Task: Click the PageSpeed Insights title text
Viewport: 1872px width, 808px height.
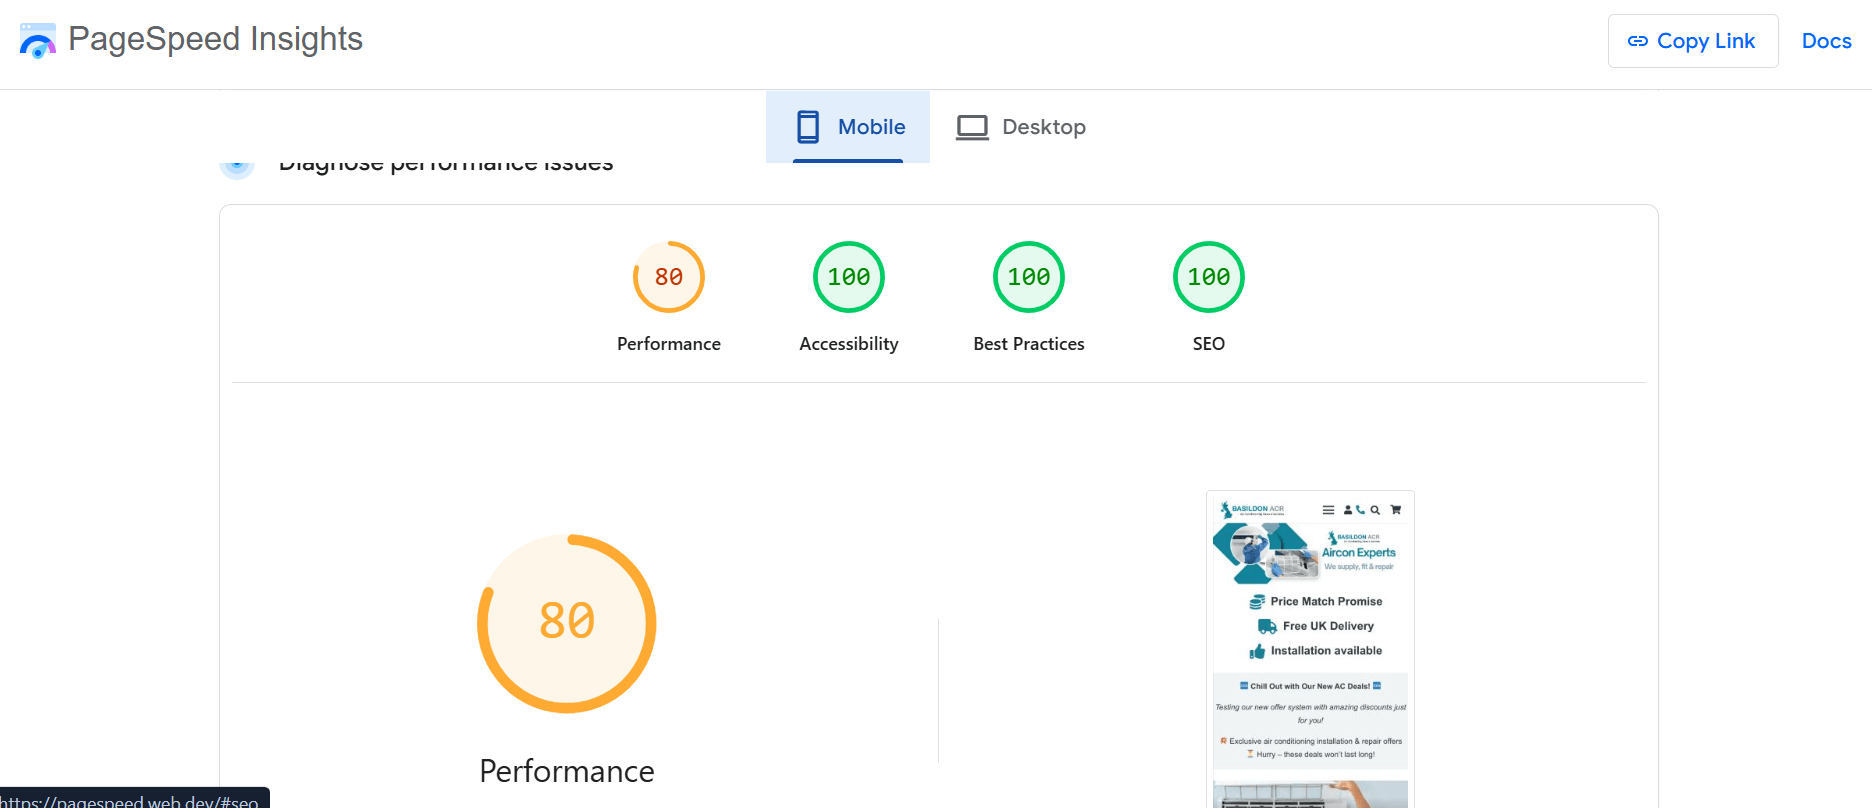Action: [x=215, y=39]
